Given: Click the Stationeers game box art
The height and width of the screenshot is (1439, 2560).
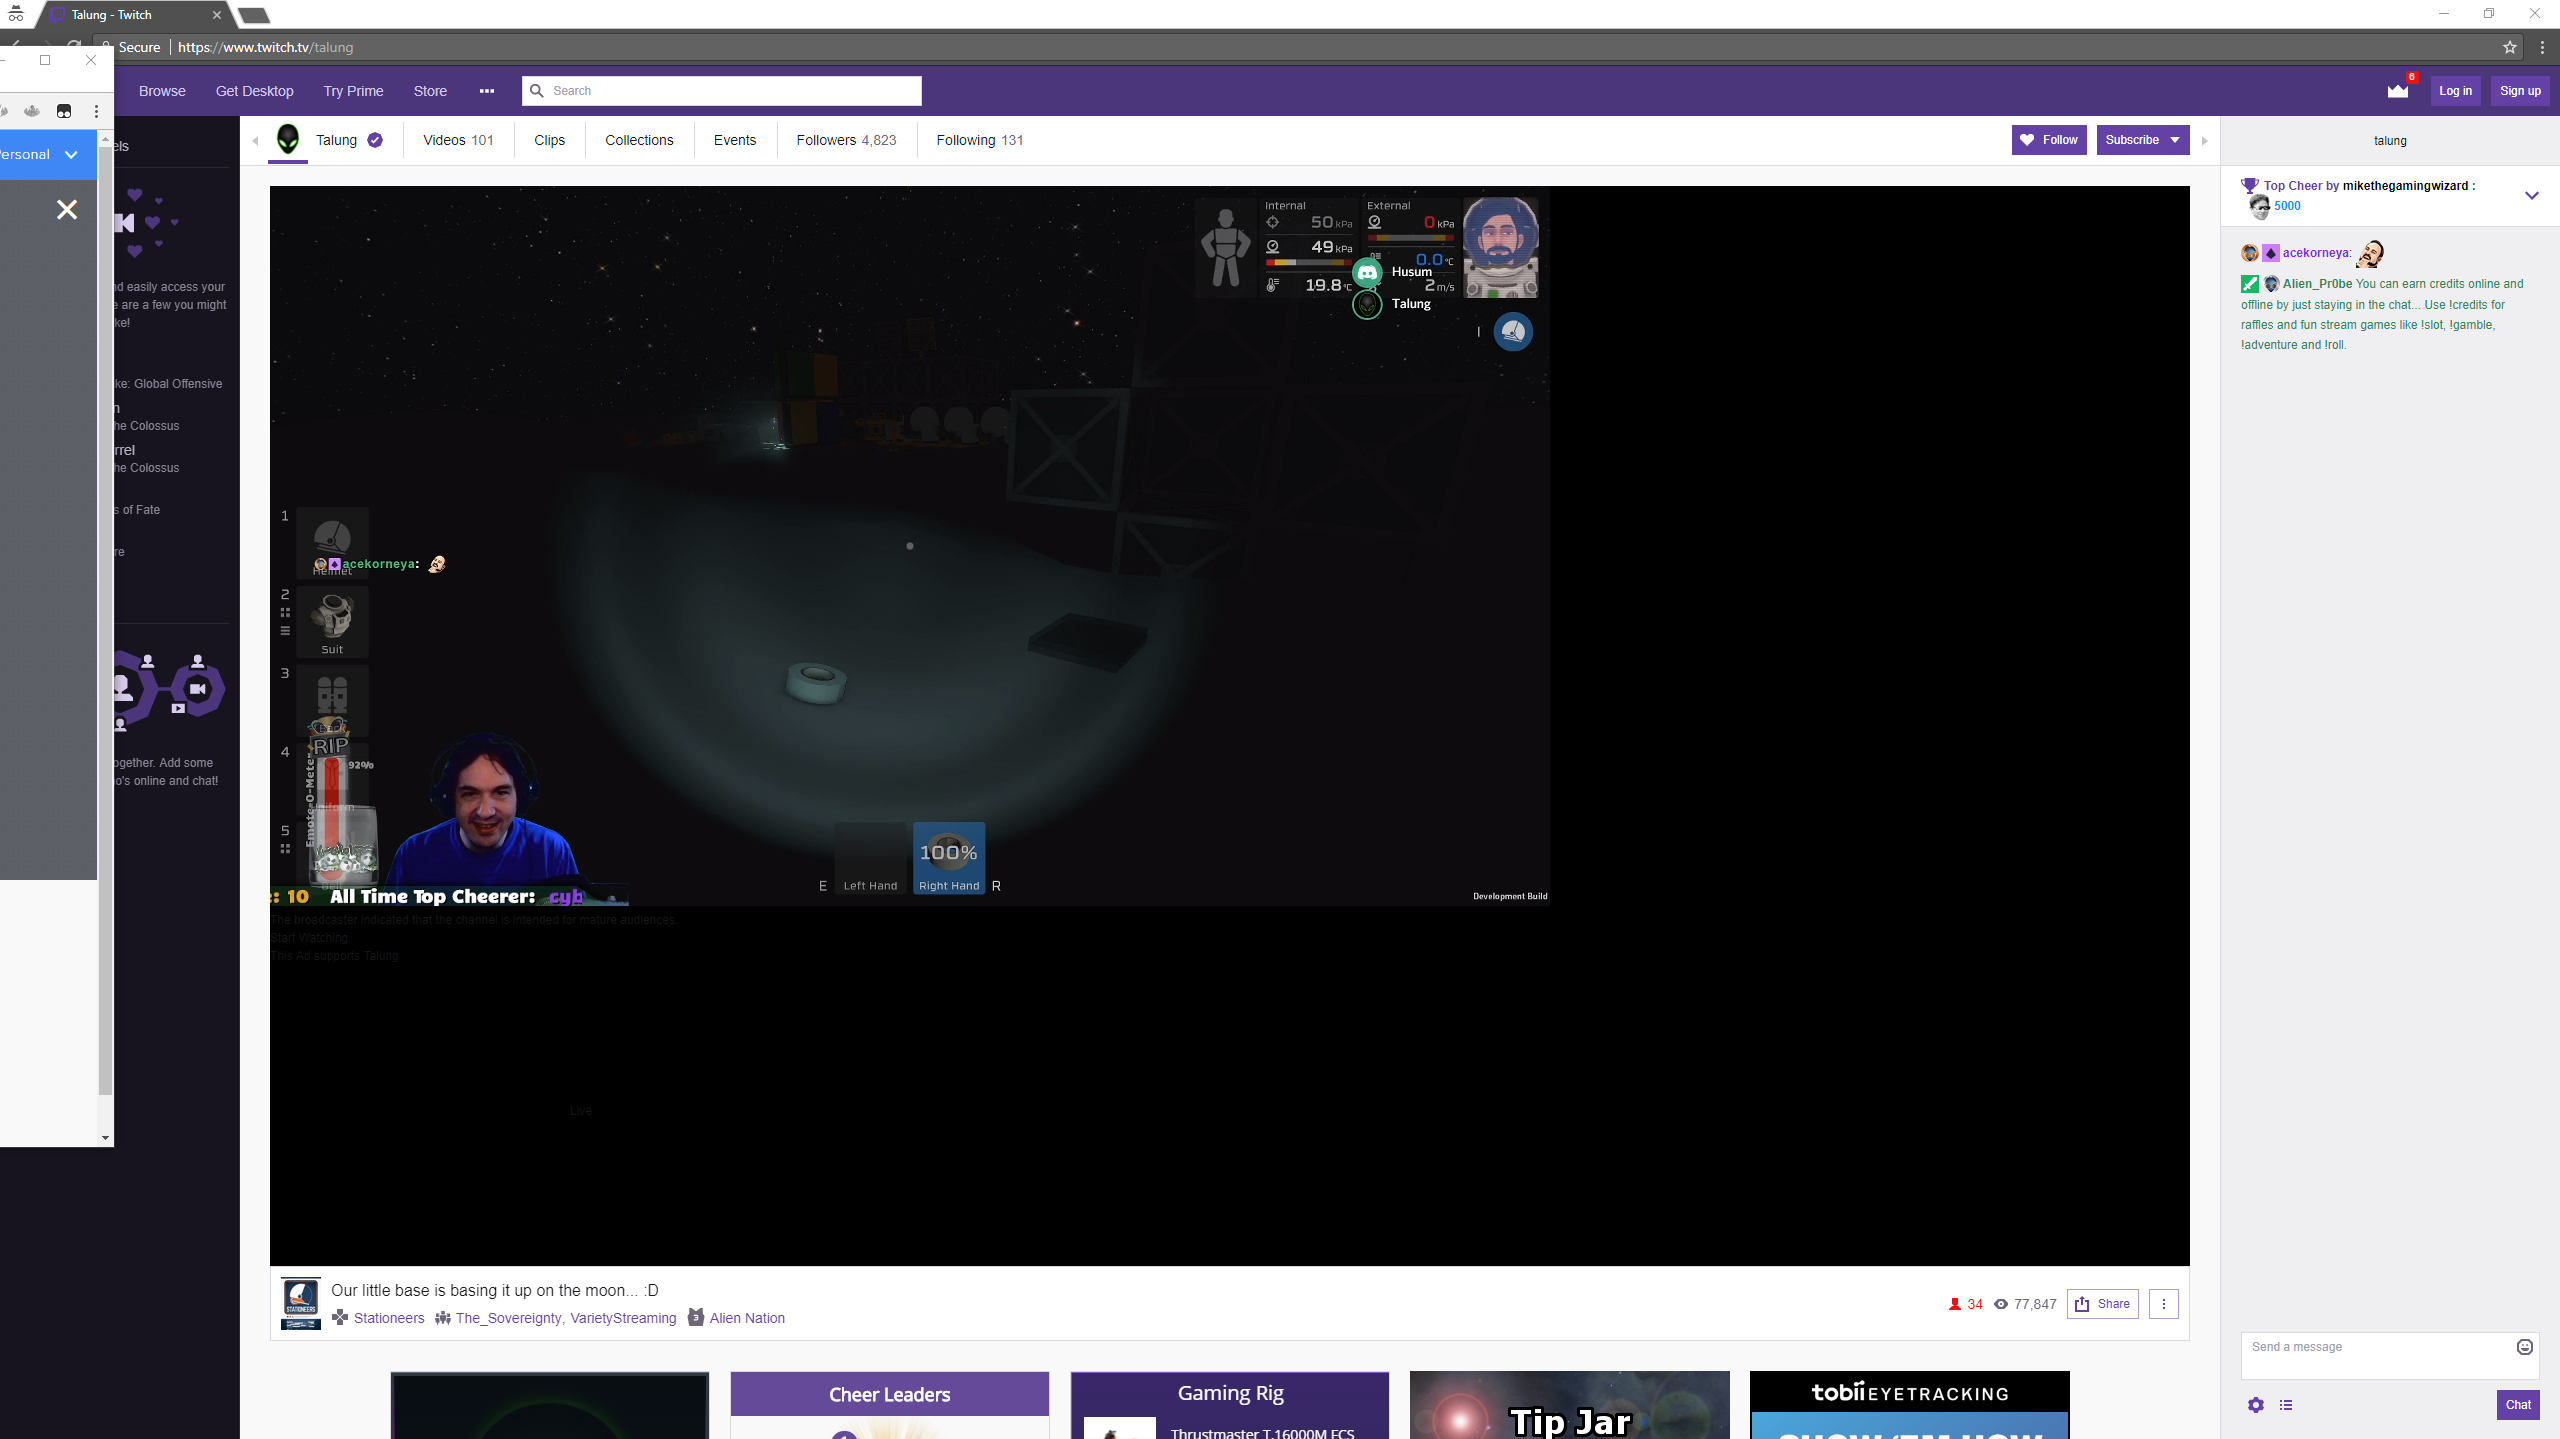Looking at the screenshot, I should [300, 1303].
